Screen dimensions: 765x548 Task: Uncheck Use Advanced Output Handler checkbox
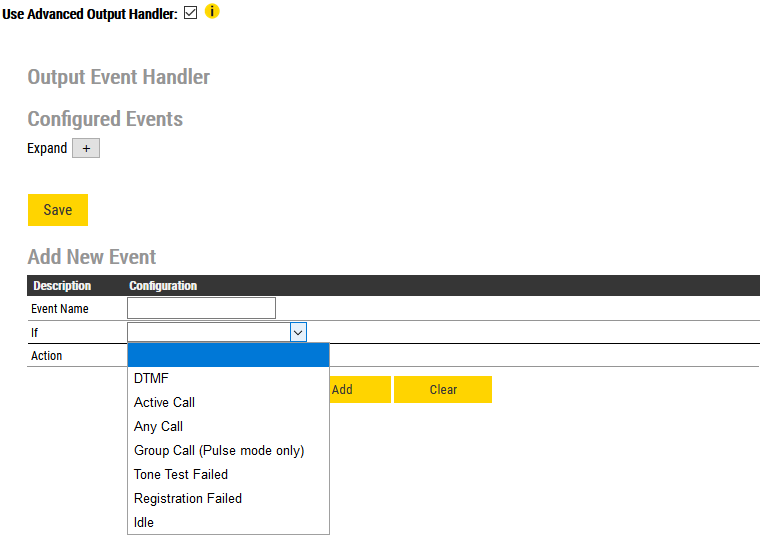pyautogui.click(x=191, y=13)
